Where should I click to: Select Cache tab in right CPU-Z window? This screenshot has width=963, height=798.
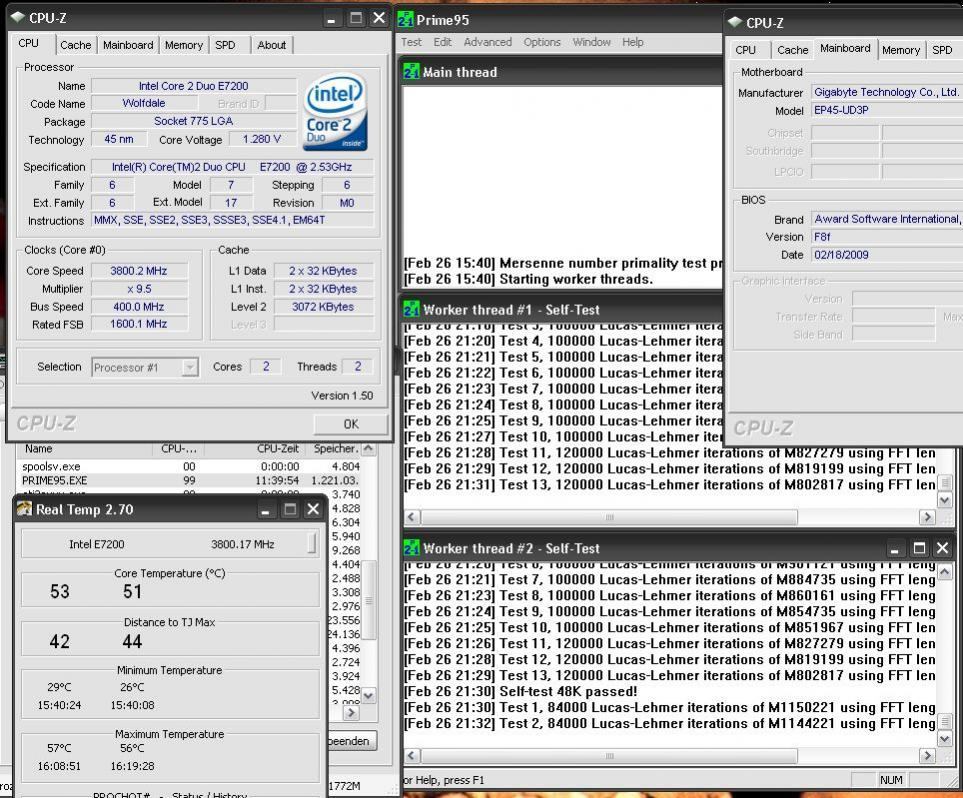pos(792,50)
